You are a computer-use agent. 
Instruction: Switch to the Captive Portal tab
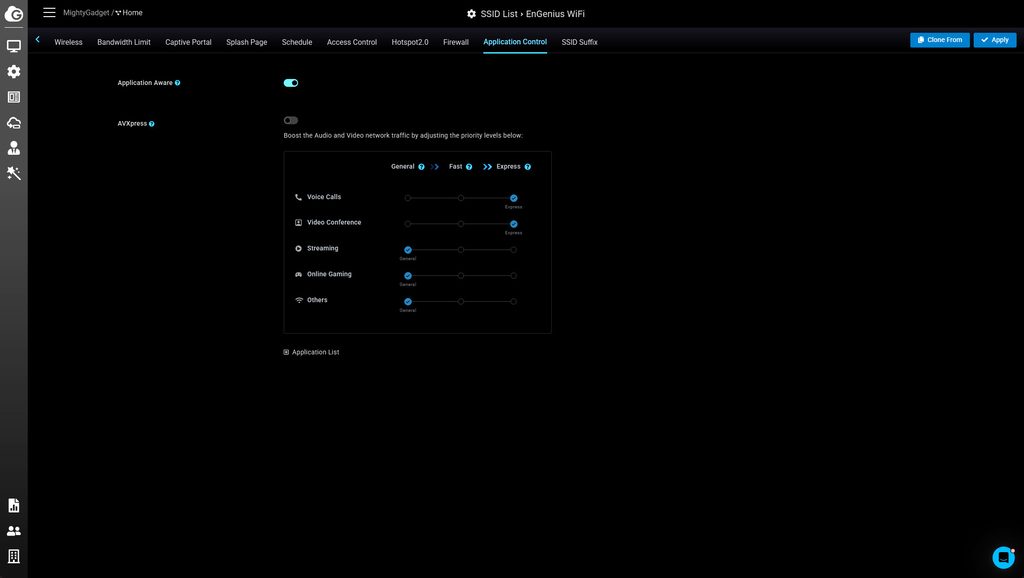188,42
